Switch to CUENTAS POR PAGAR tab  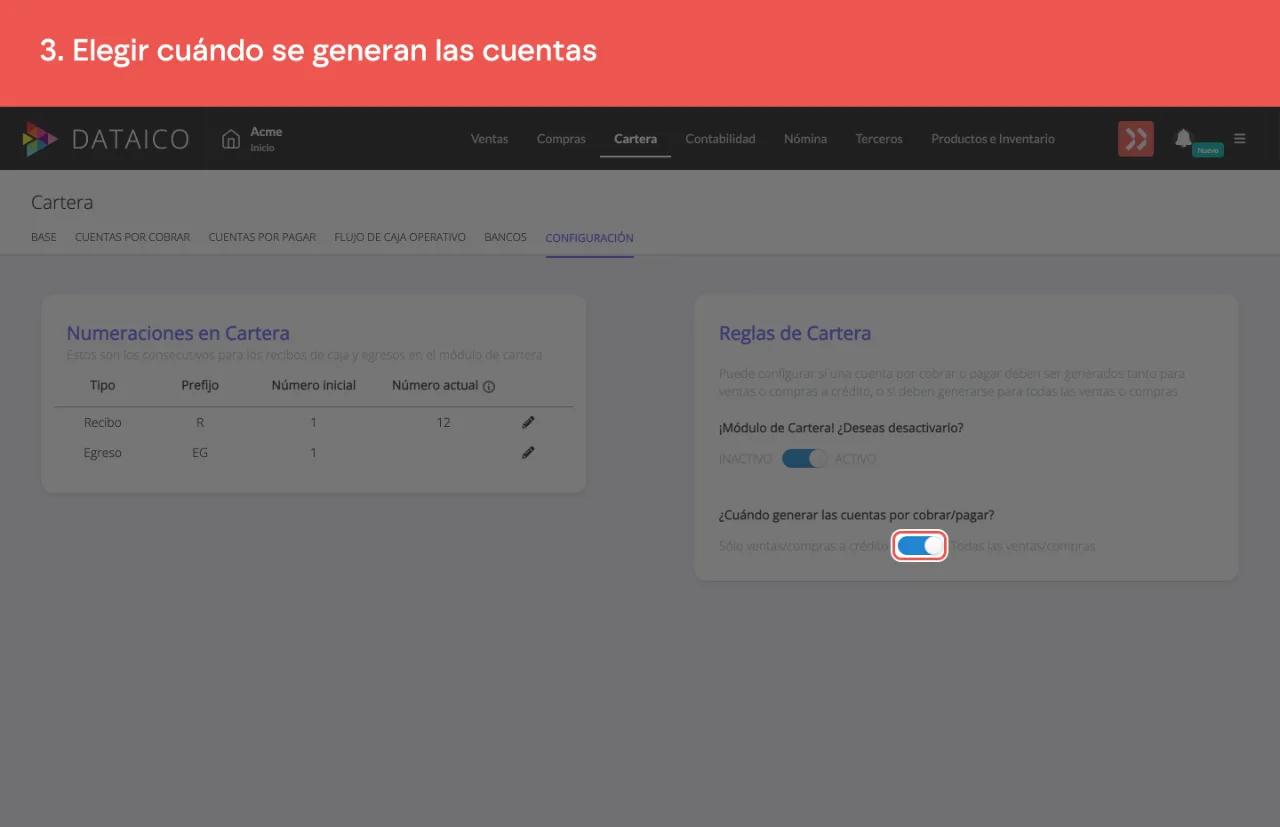point(262,238)
